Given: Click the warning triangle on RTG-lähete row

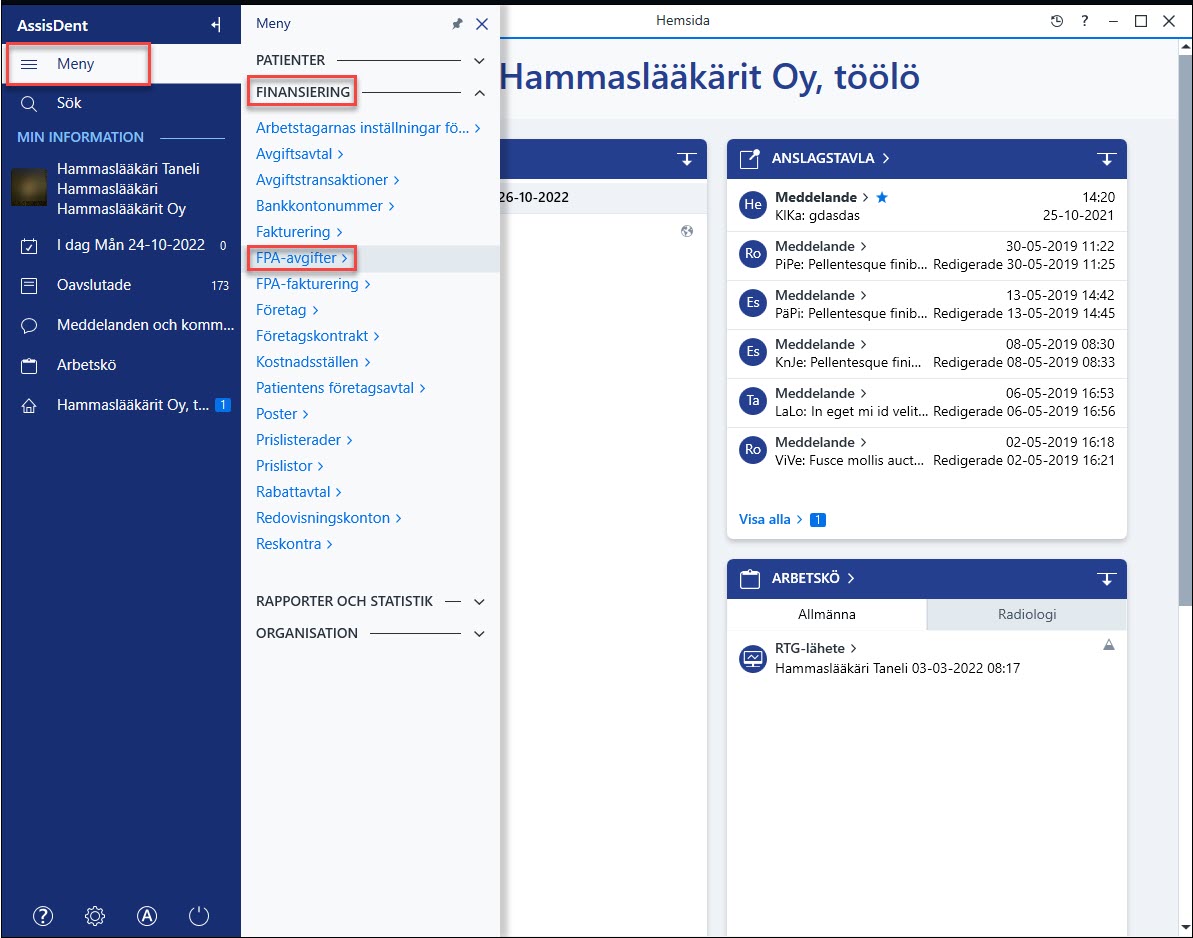Looking at the screenshot, I should pyautogui.click(x=1109, y=645).
